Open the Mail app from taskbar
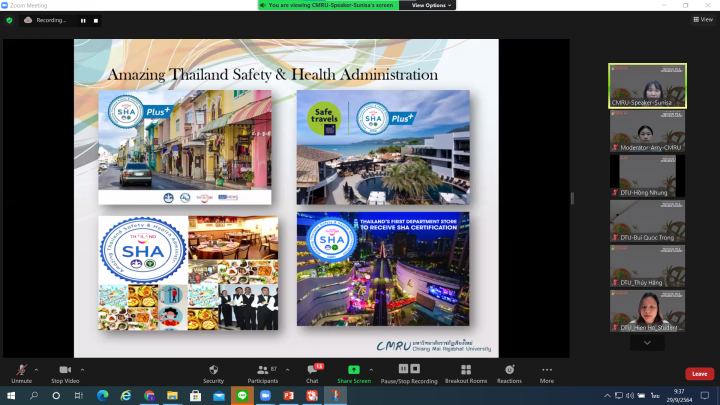The height and width of the screenshot is (405, 720). pyautogui.click(x=219, y=395)
